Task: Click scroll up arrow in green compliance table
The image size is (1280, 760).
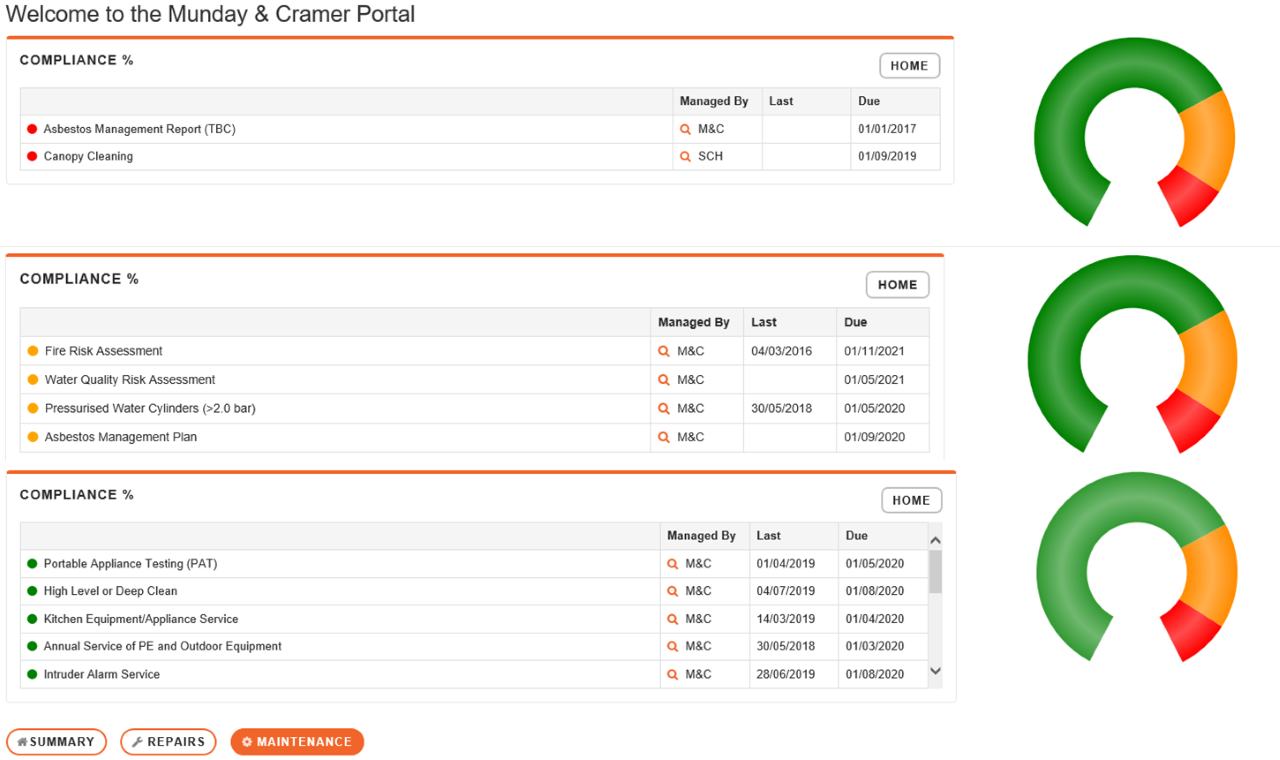Action: [936, 540]
